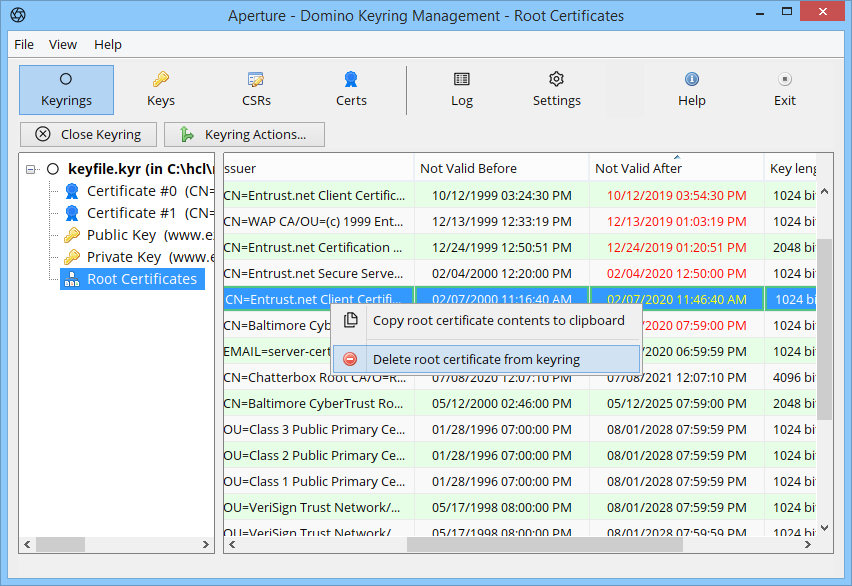852x586 pixels.
Task: Click the tree panel scroll left arrow
Action: (x=27, y=544)
